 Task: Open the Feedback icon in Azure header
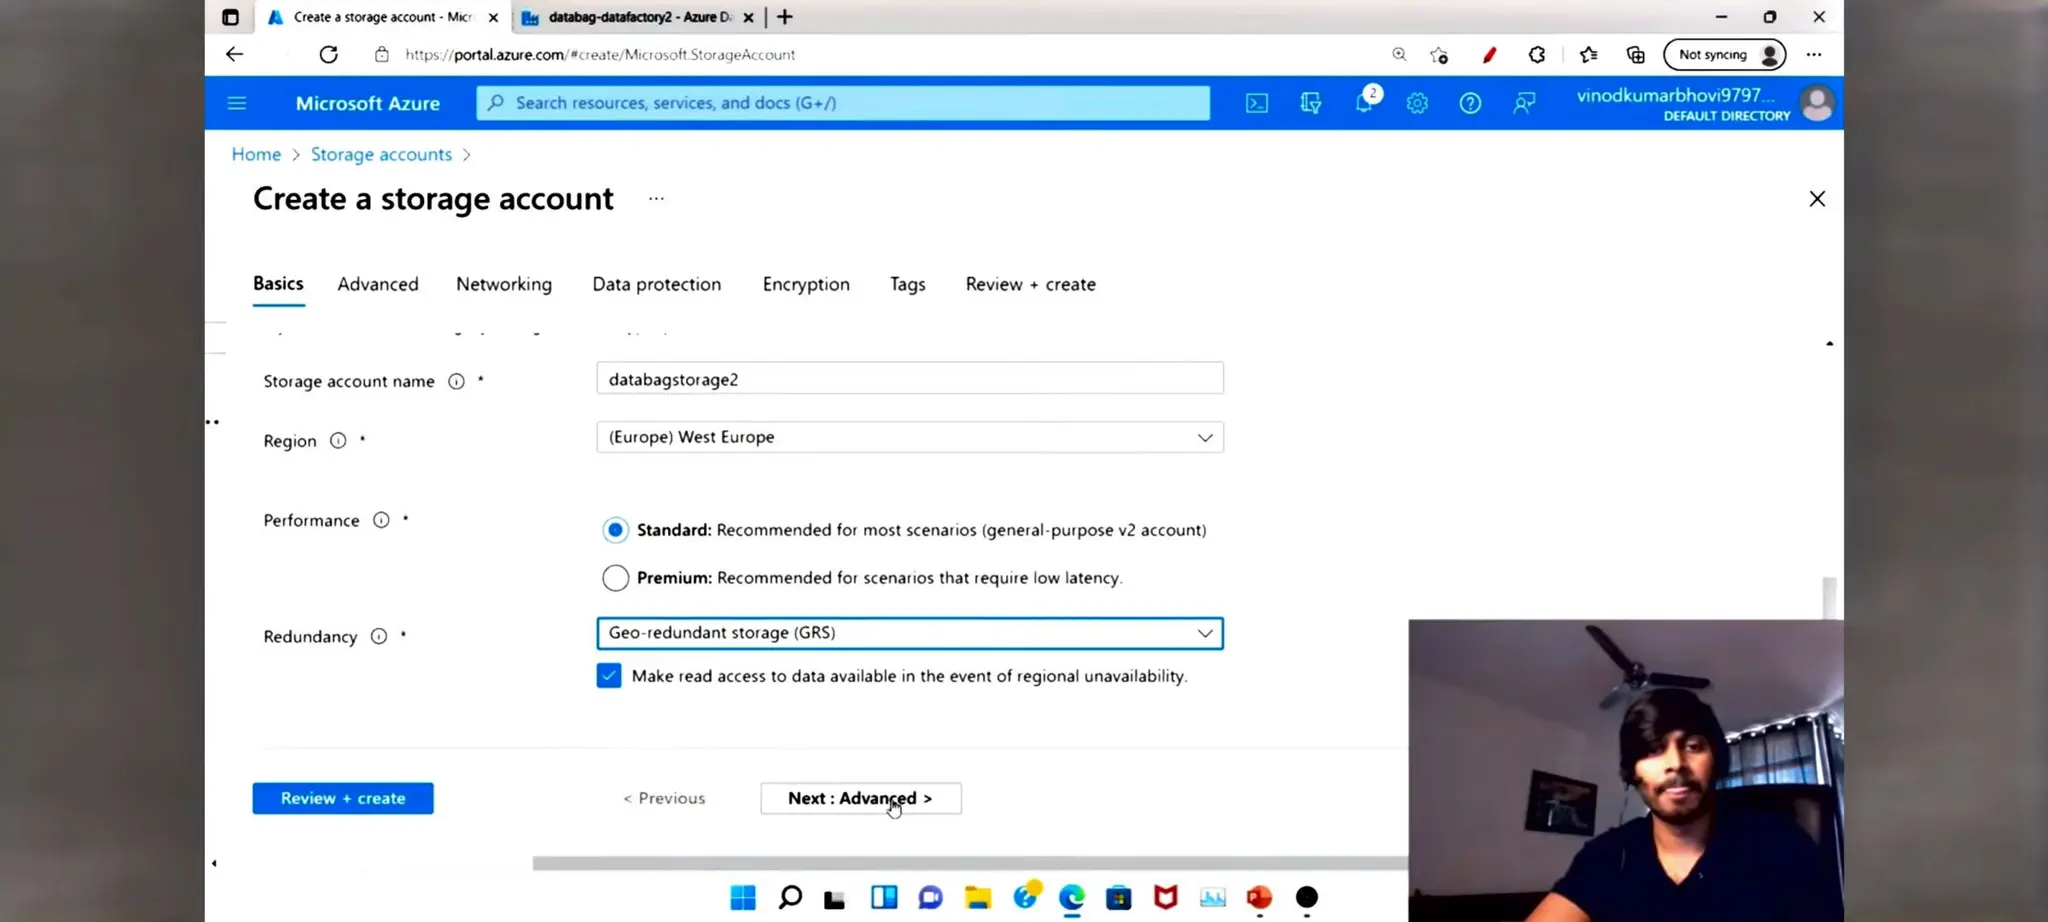1524,103
